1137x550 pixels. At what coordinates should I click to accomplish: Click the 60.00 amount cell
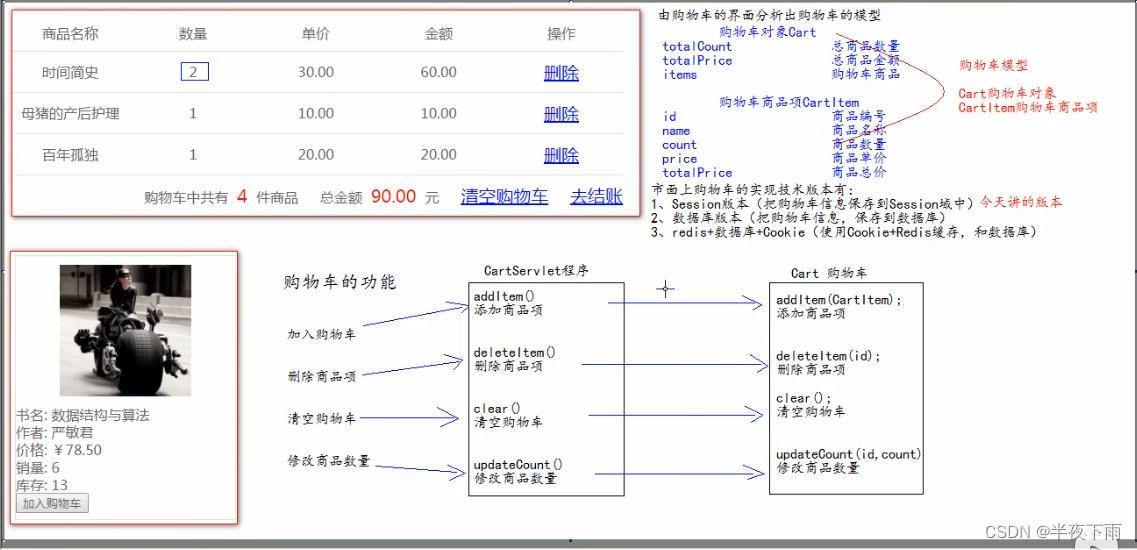[439, 73]
